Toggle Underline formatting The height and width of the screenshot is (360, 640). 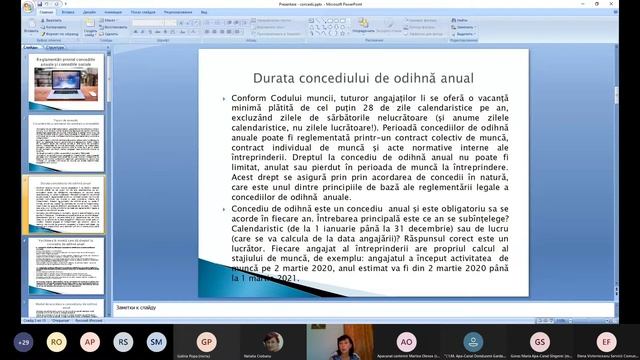point(150,32)
